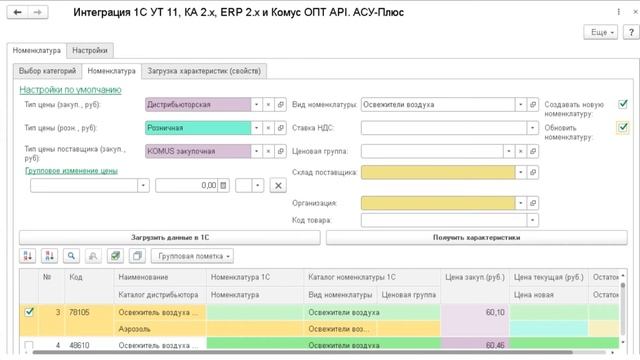Viewport: 640px width, 360px height.
Task: Clear the Розничная price type field
Action: coord(268,128)
